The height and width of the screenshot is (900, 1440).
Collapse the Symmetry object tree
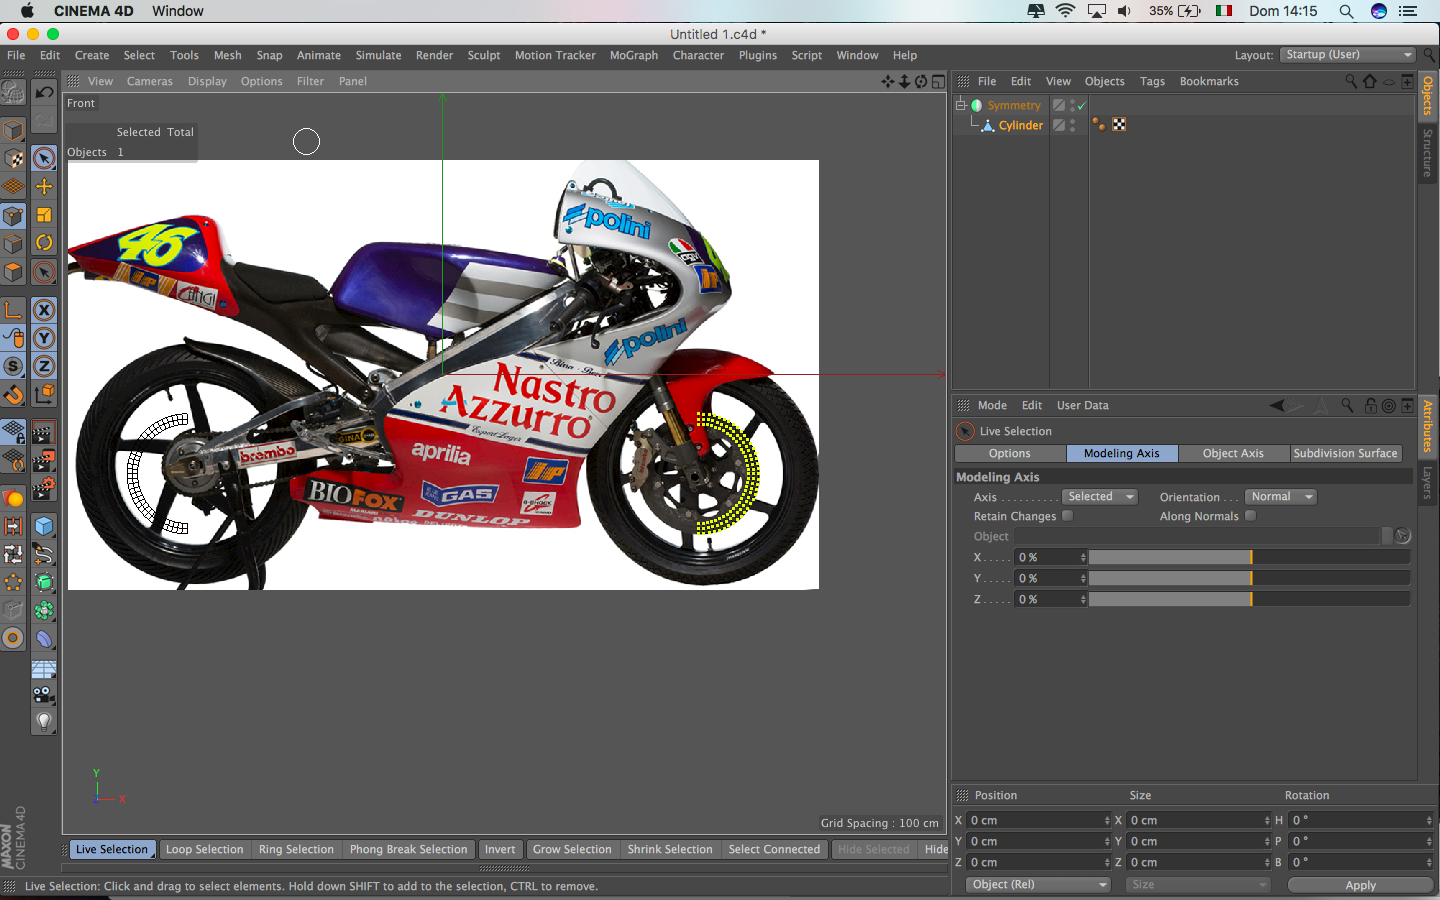(961, 104)
